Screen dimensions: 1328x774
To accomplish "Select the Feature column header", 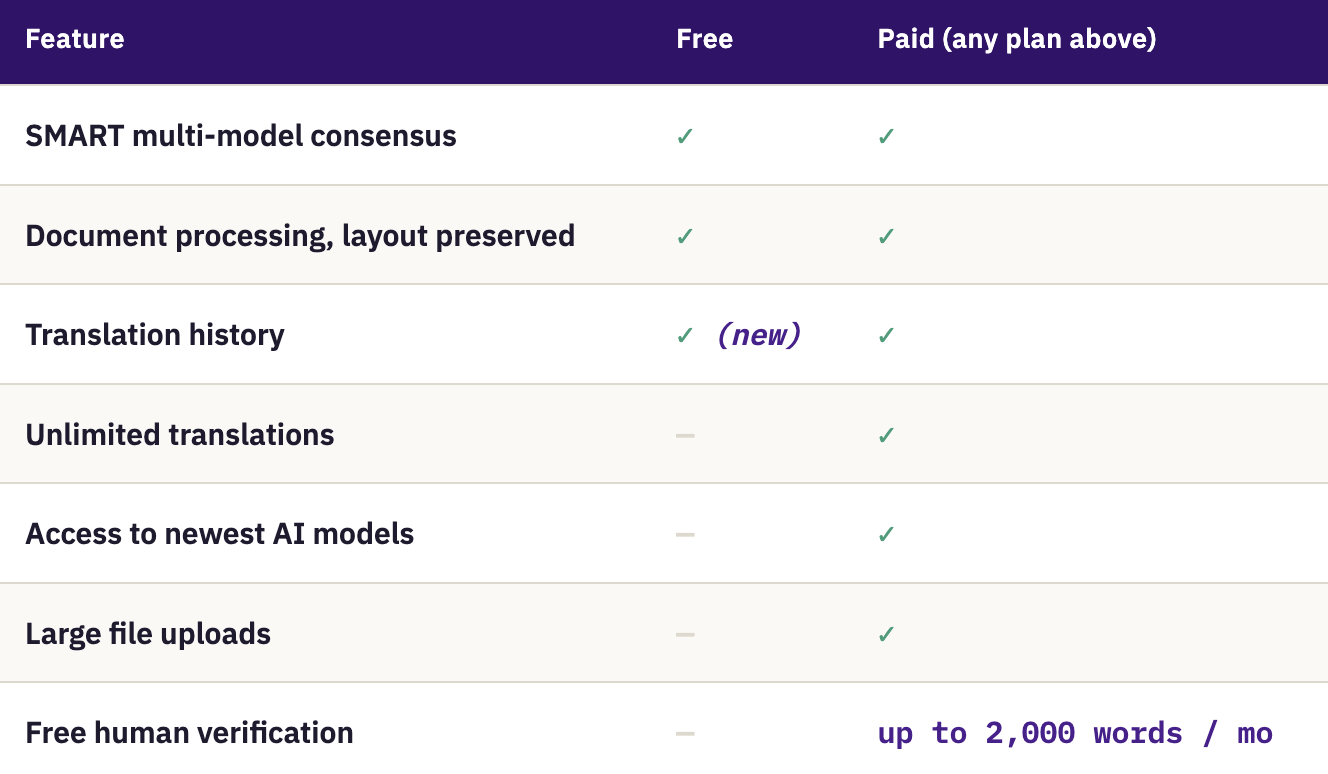I will click(x=75, y=39).
